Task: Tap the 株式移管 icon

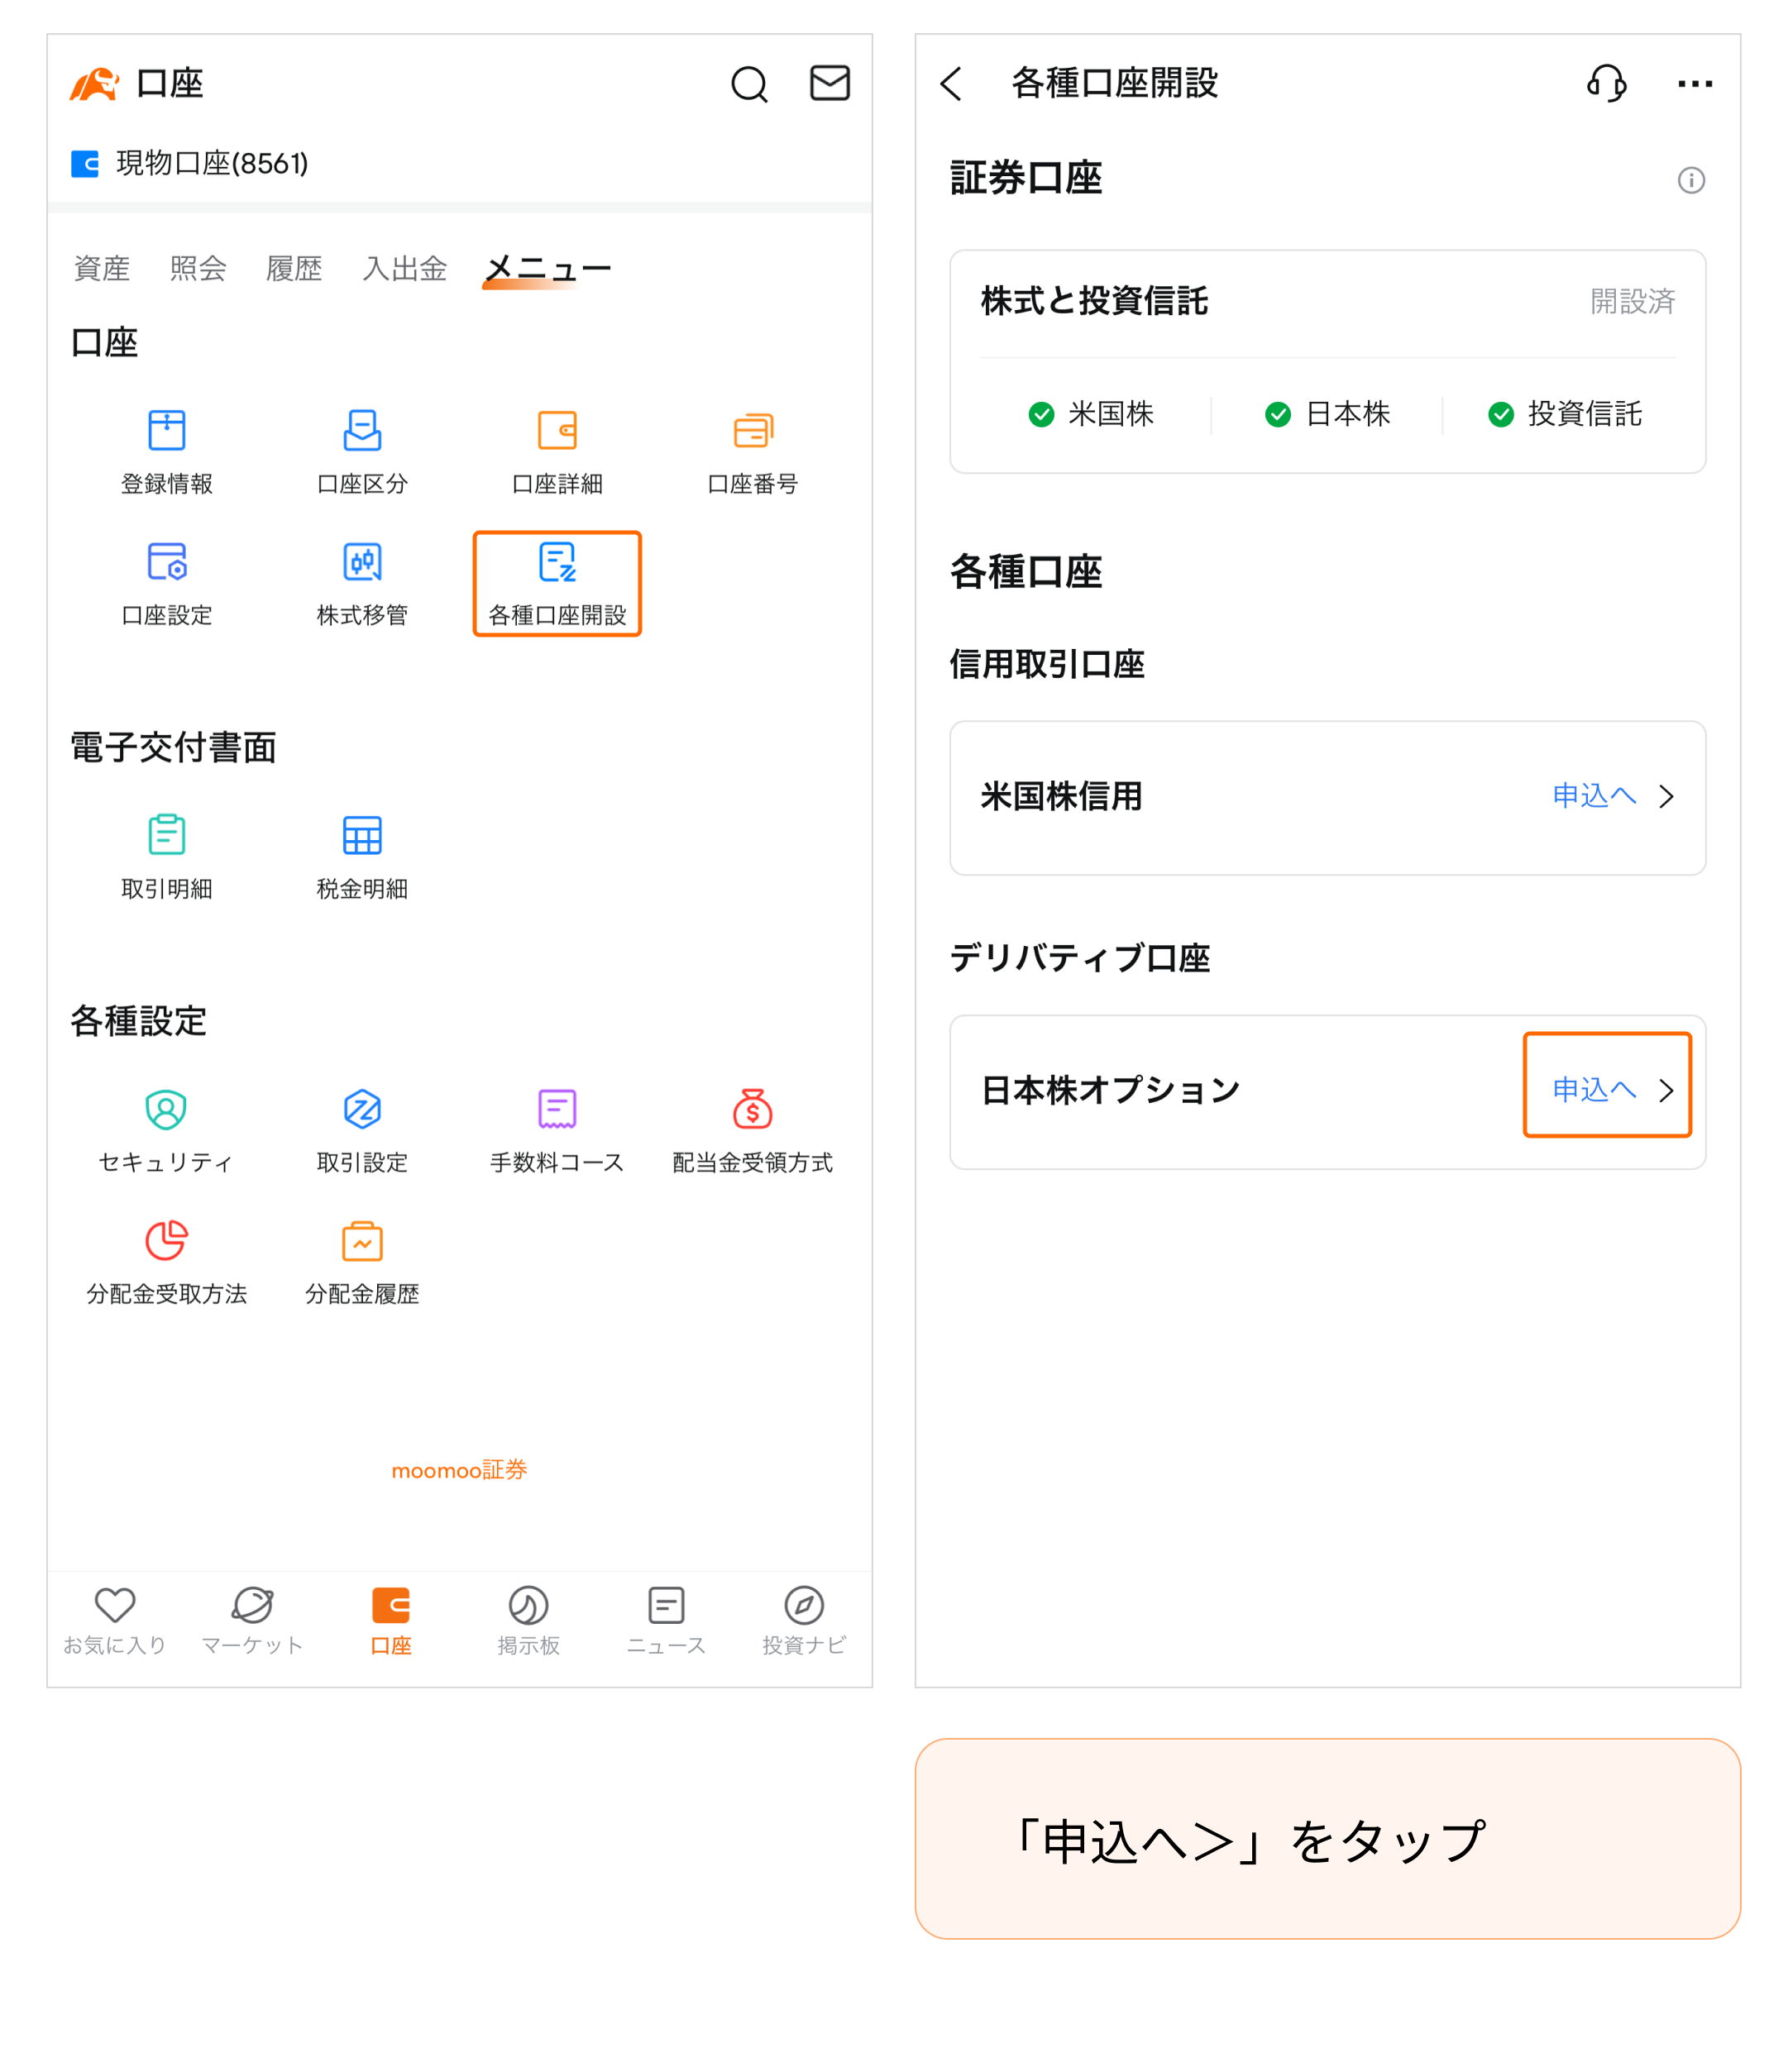Action: 362,563
